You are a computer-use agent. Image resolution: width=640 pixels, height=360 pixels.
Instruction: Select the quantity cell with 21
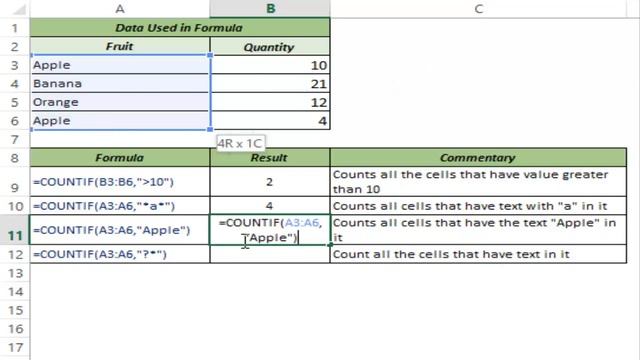(270, 84)
